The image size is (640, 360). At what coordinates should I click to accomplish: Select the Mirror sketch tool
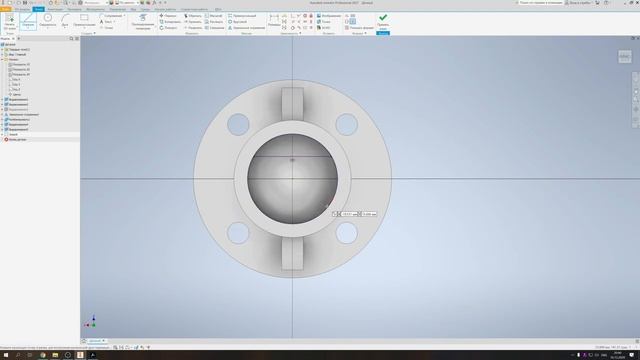tap(247, 28)
